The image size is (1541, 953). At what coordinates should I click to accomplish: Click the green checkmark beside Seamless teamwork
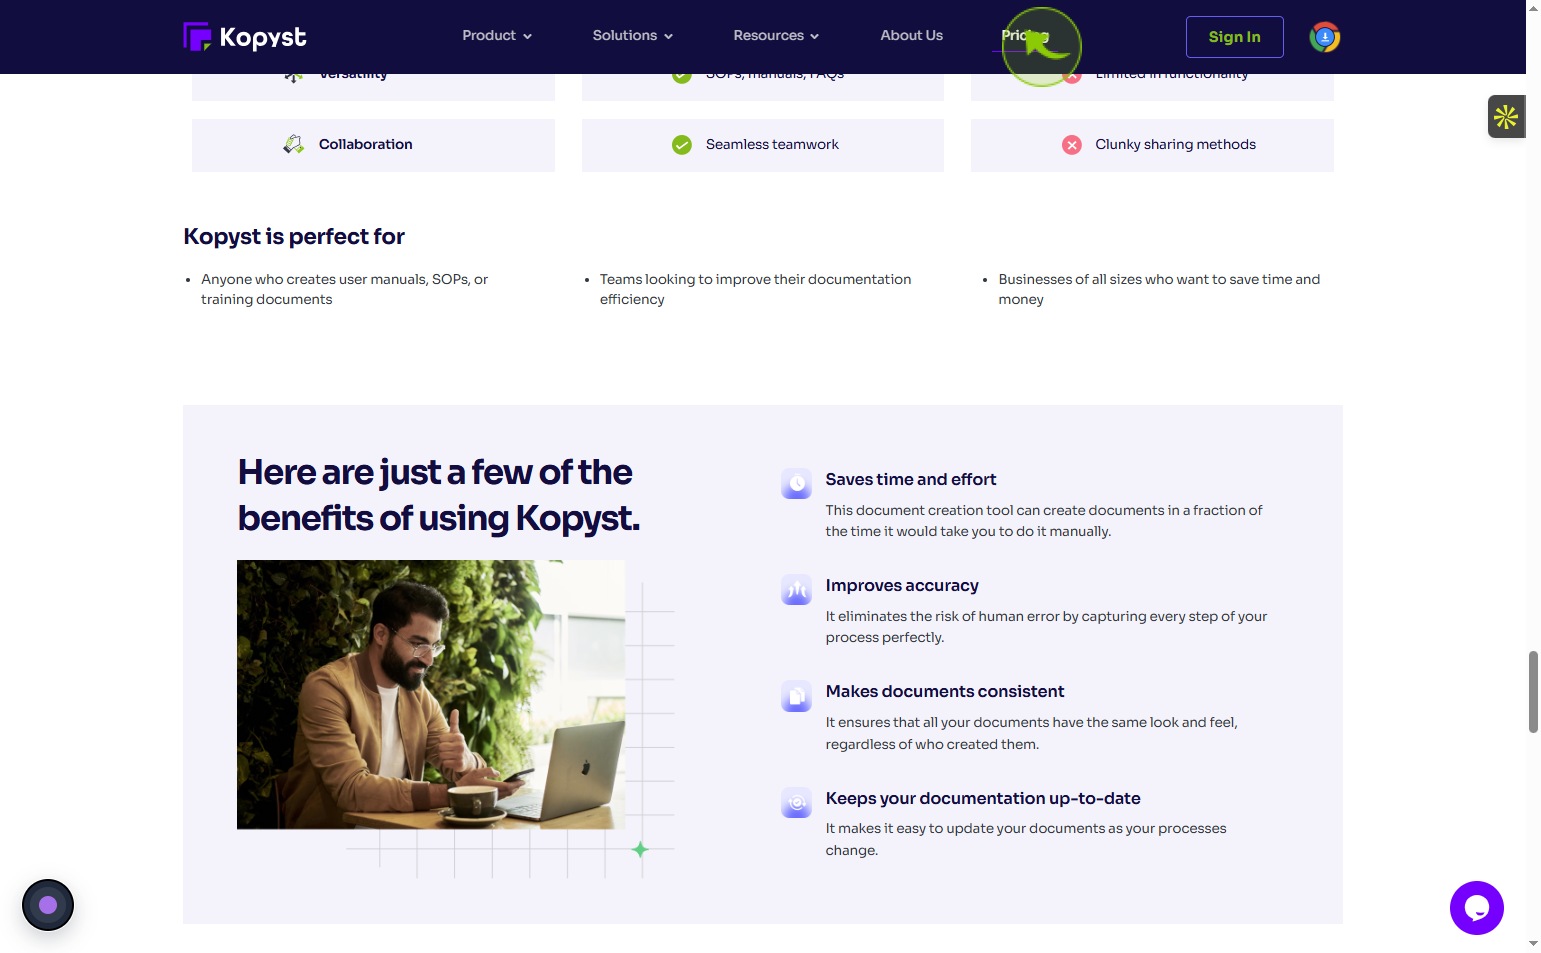coord(682,145)
